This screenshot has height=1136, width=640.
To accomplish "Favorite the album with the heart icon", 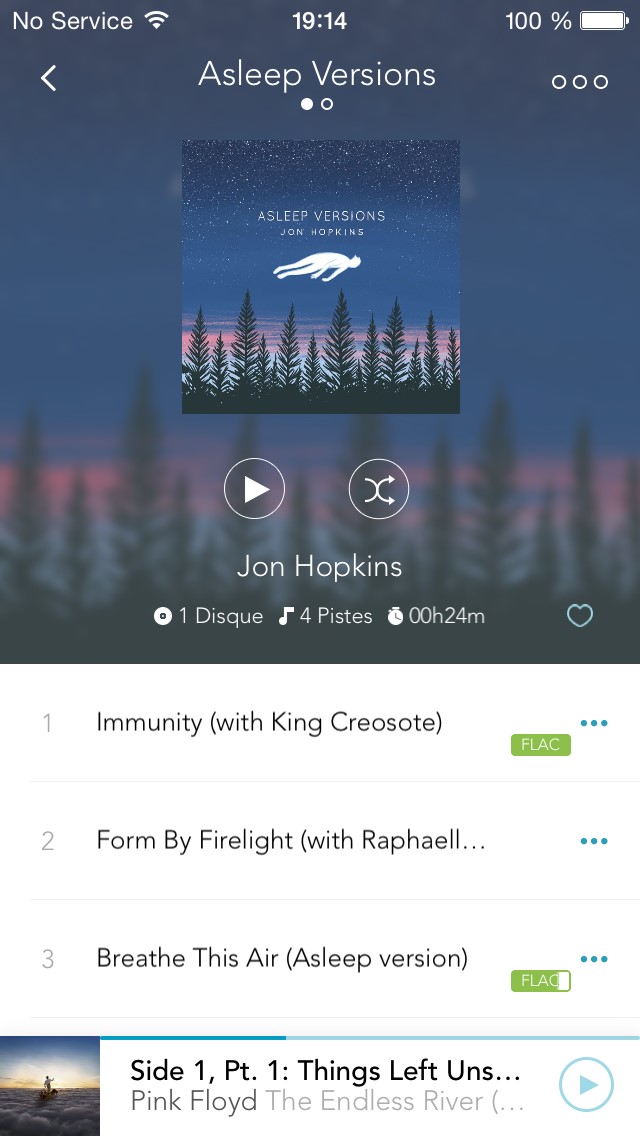I will click(x=579, y=616).
